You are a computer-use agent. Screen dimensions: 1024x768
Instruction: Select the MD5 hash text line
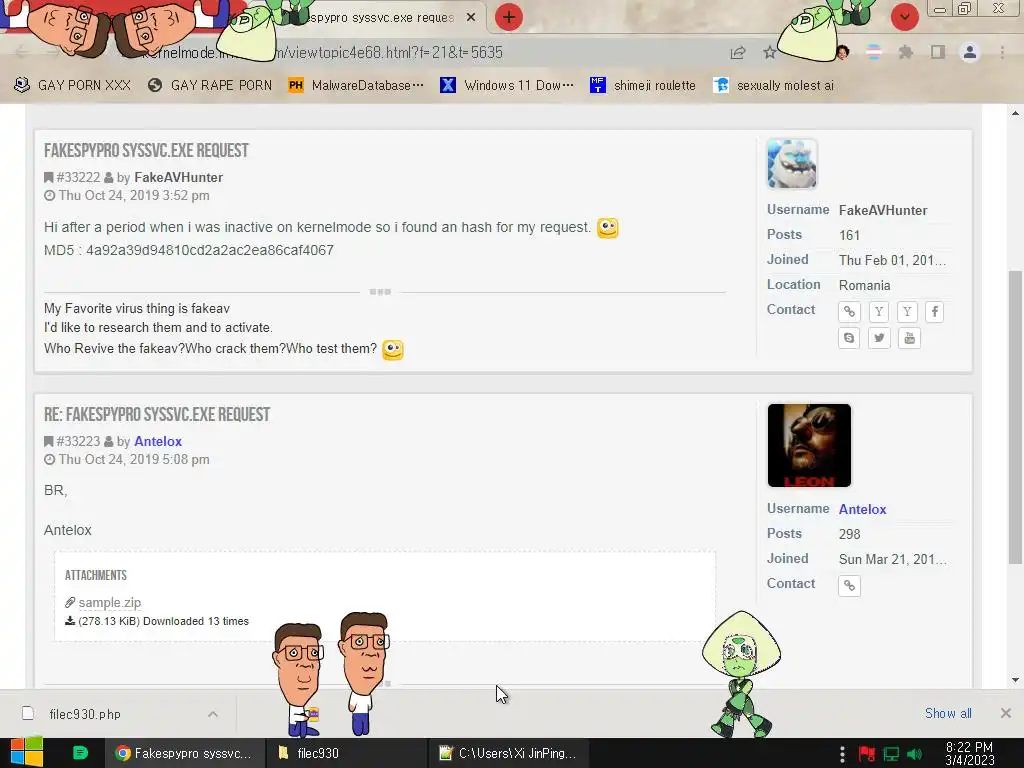(189, 250)
